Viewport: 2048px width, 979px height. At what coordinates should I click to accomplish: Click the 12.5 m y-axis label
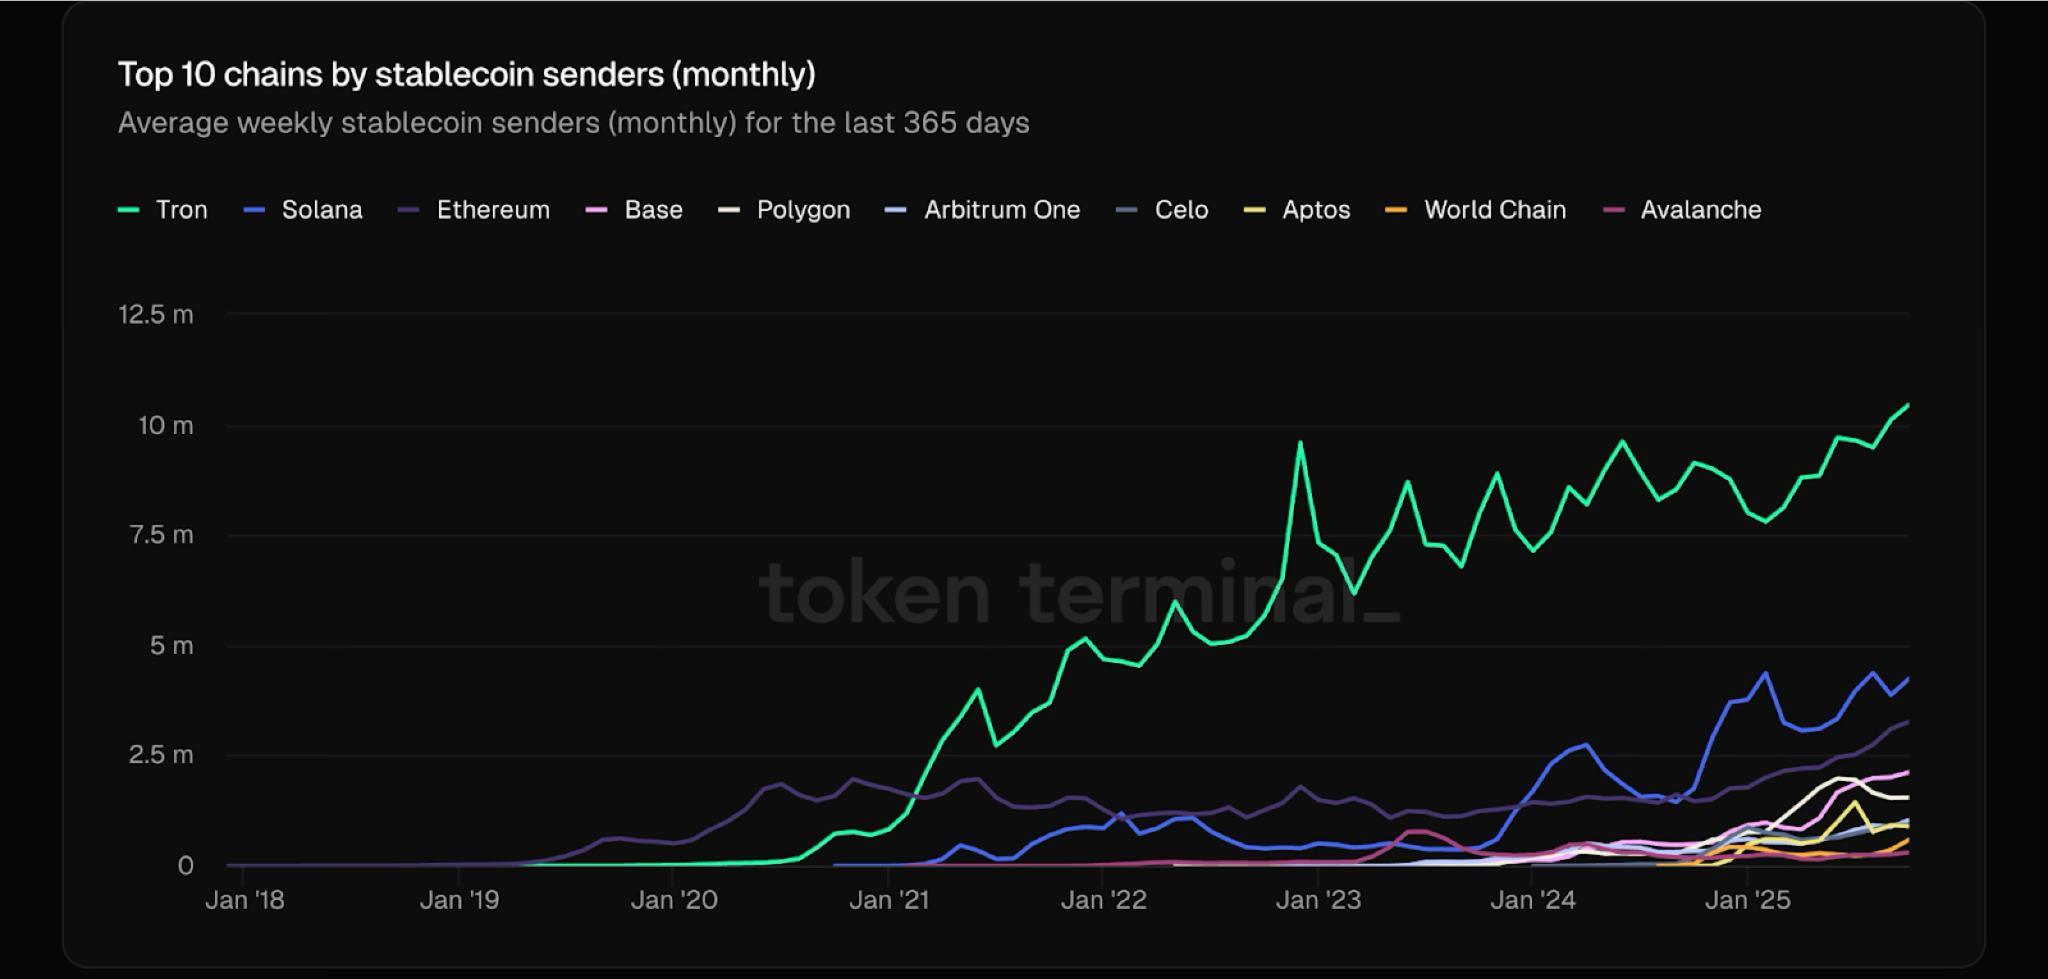(x=156, y=315)
